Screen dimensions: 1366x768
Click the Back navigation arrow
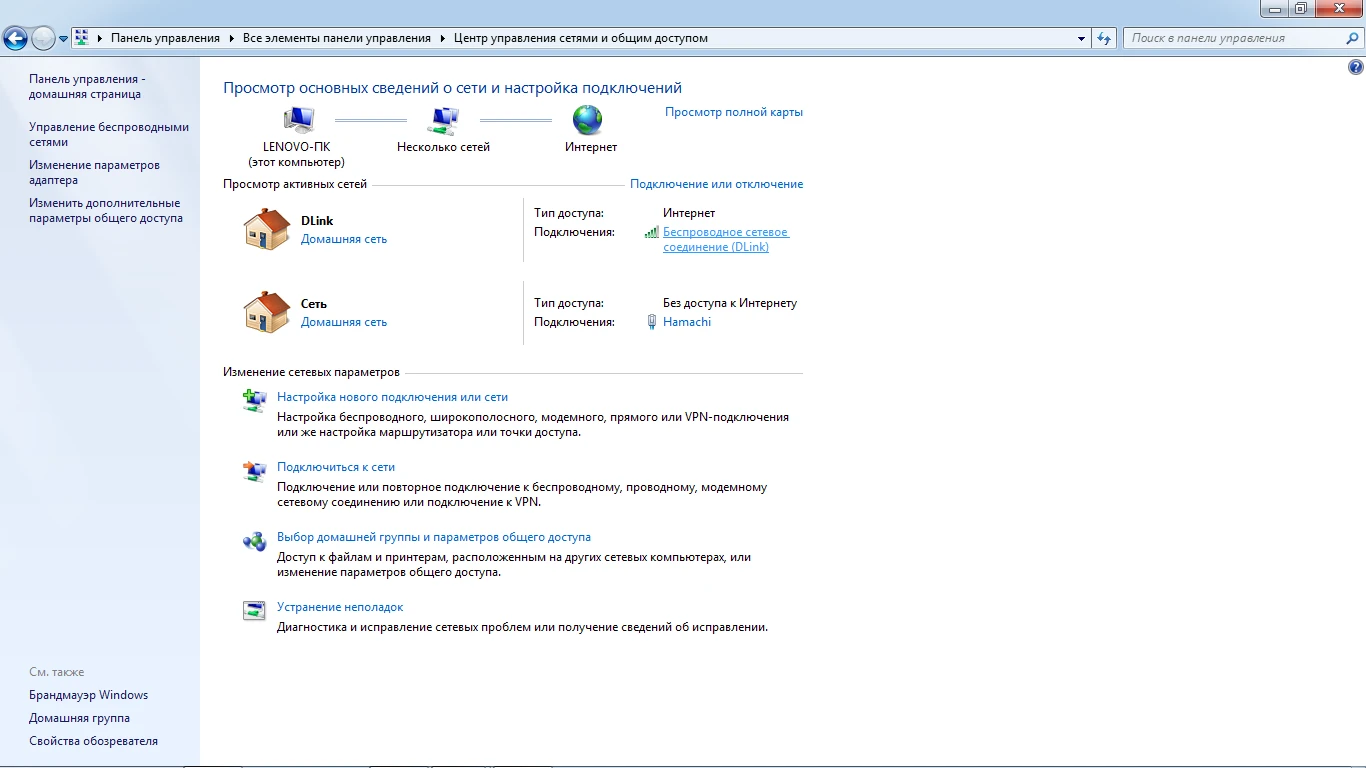[x=14, y=37]
